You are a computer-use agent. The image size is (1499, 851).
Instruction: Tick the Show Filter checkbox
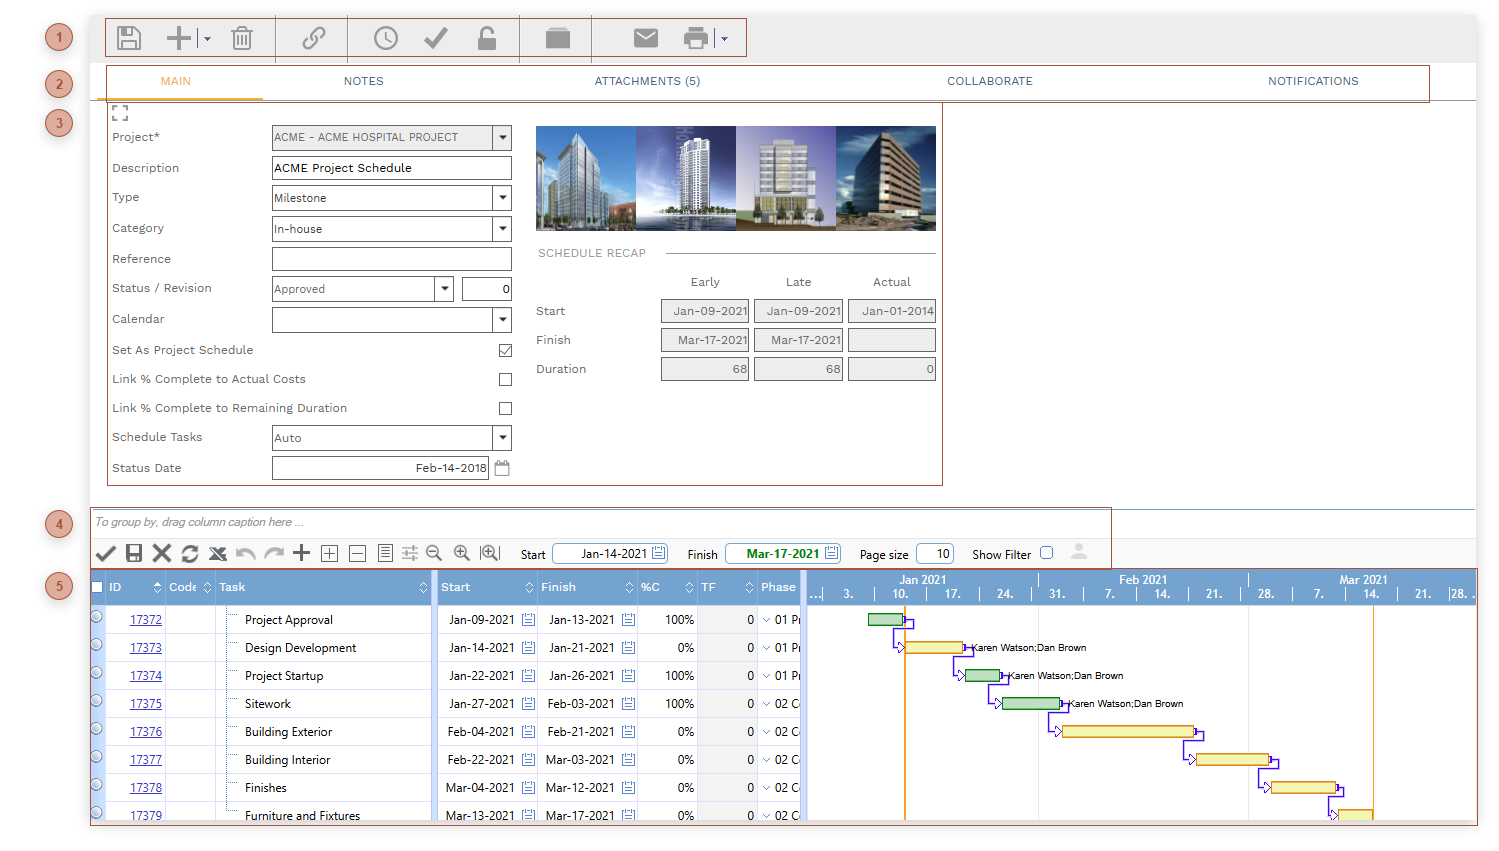(x=1046, y=553)
